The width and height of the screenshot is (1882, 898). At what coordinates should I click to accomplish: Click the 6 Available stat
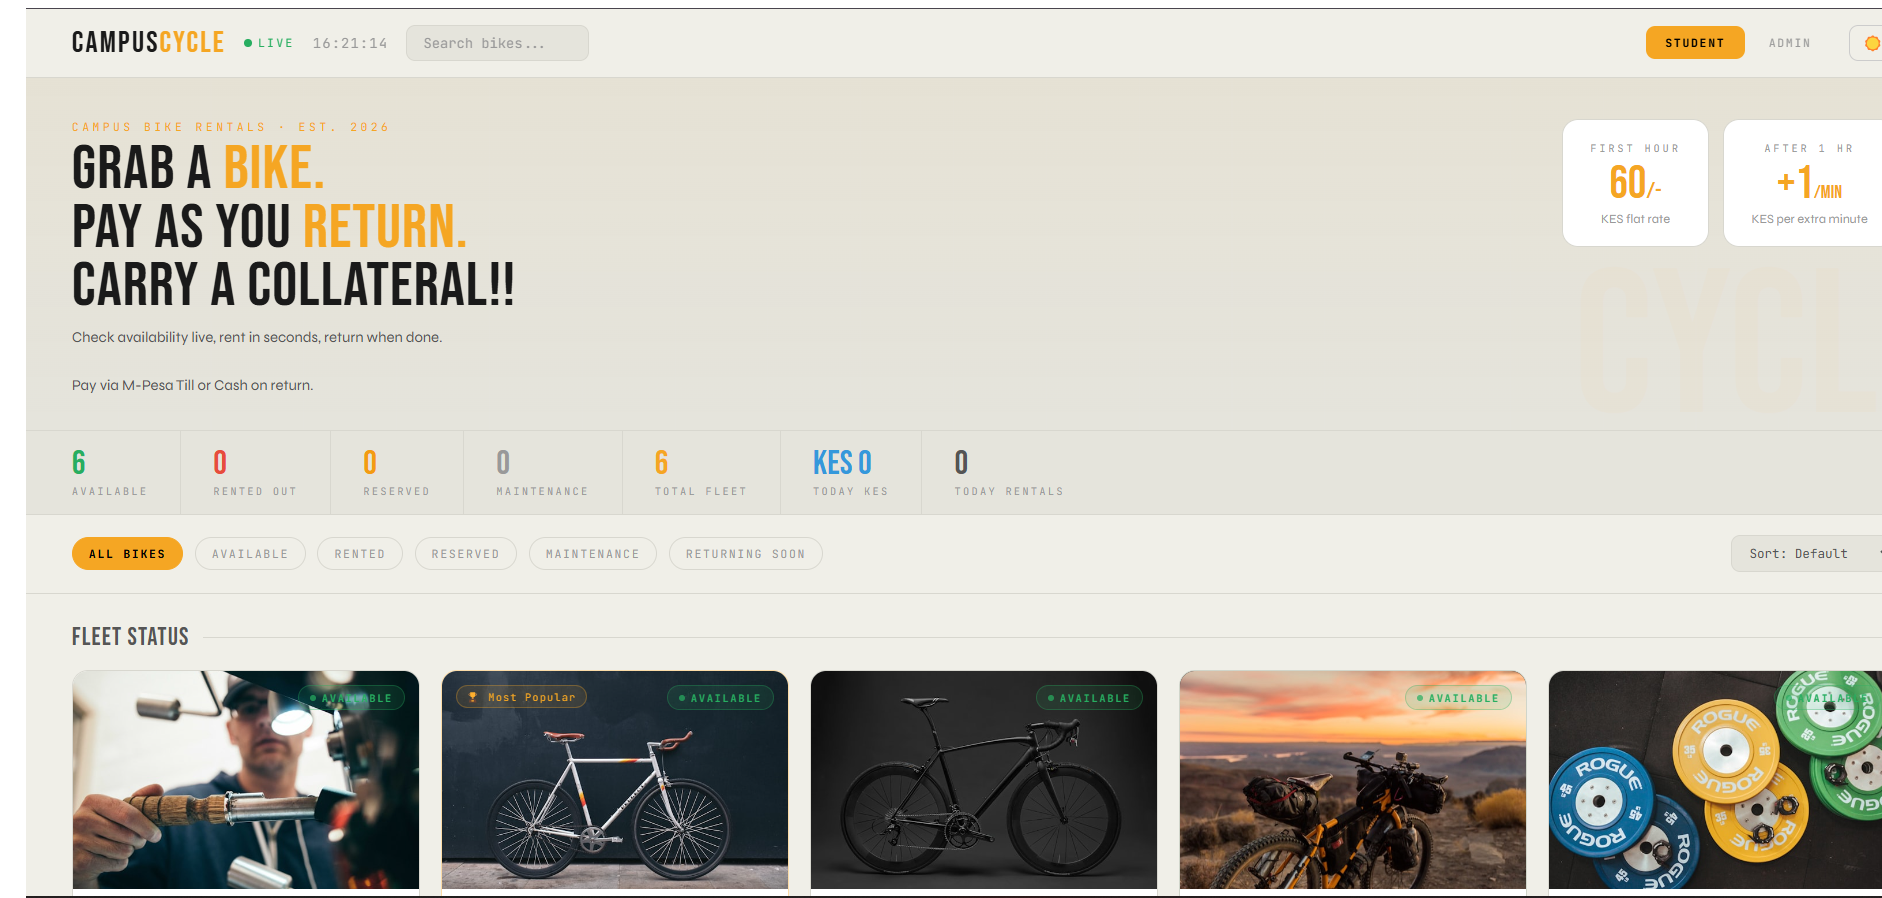click(109, 472)
